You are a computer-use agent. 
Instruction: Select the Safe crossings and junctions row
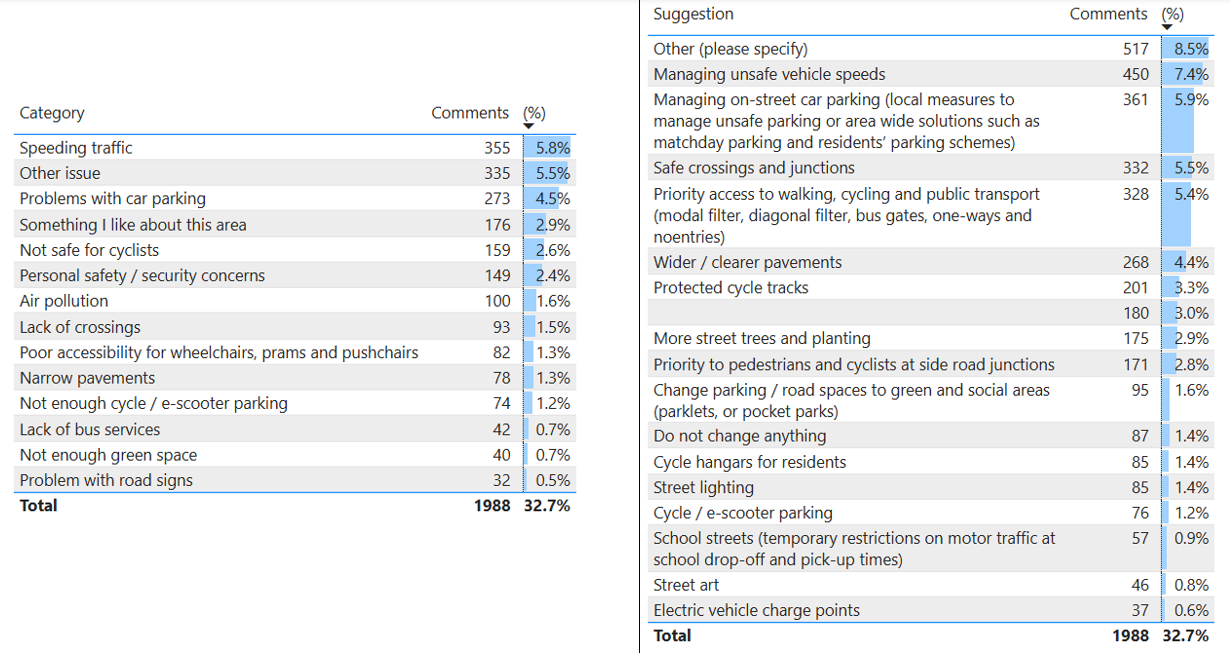(754, 168)
